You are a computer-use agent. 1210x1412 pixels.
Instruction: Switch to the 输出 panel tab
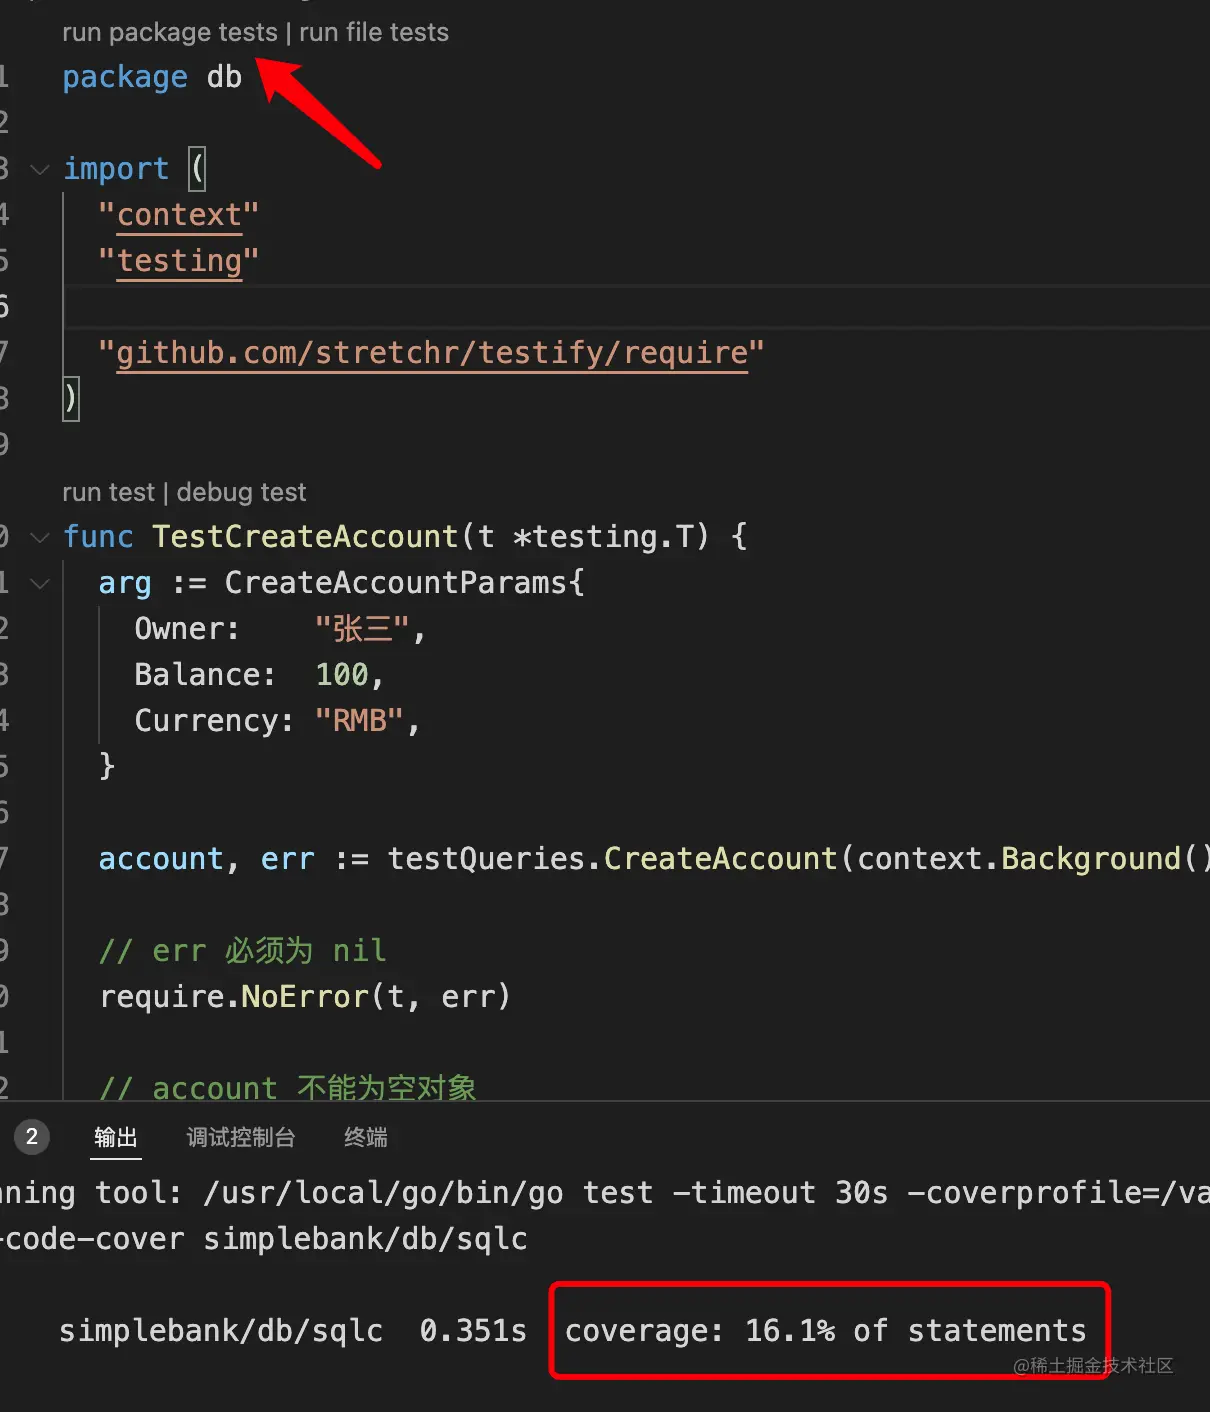115,1137
